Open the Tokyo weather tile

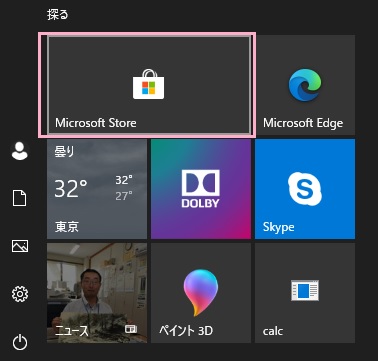point(97,189)
